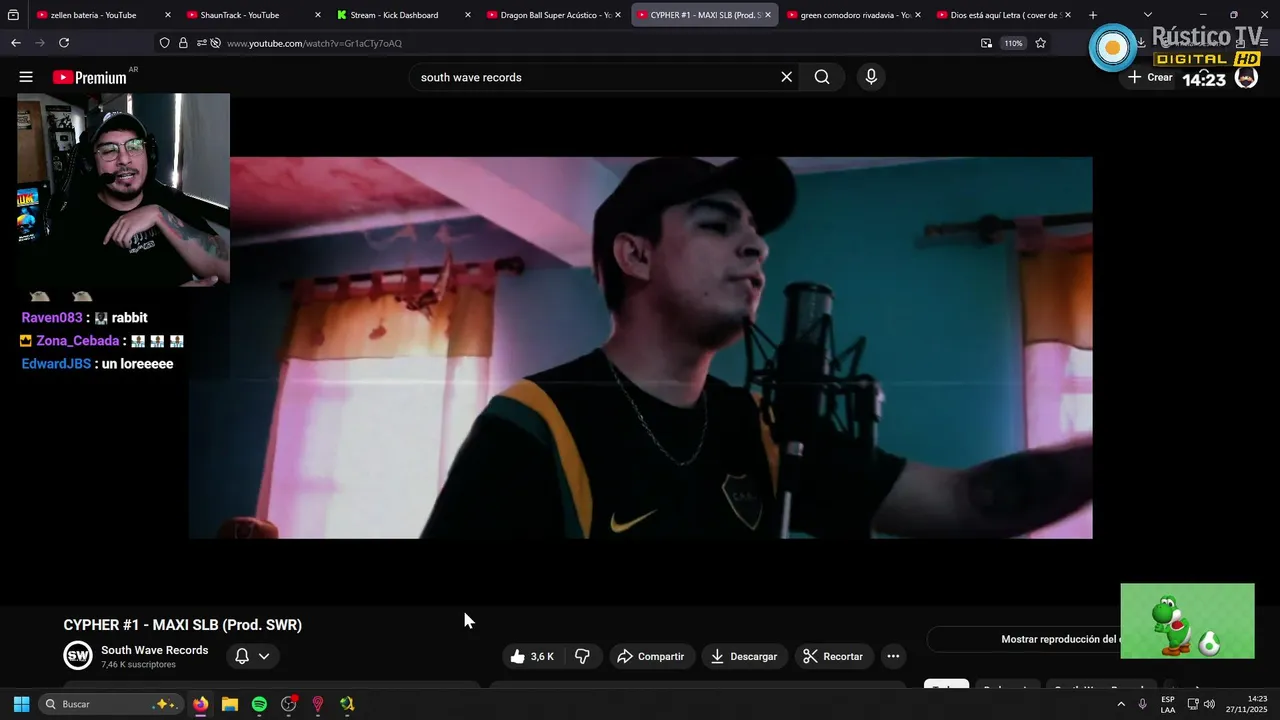The height and width of the screenshot is (720, 1280).
Task: Close the zellen bateria tab
Action: click(x=167, y=15)
